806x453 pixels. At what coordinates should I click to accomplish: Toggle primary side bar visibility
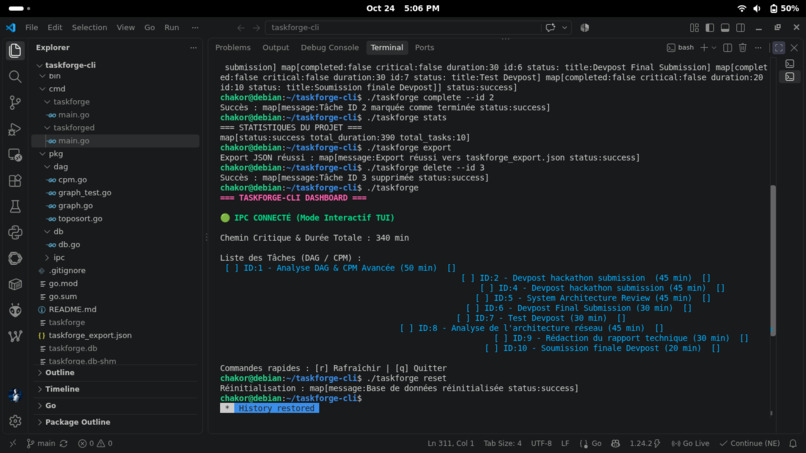pos(710,28)
